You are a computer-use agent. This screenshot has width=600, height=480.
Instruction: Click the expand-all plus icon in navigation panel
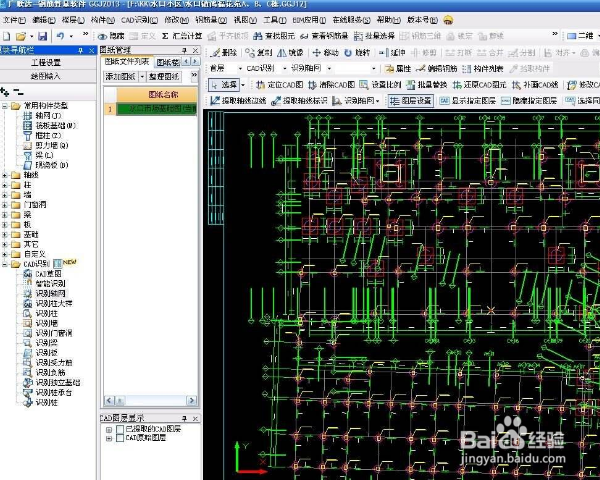(x=5, y=92)
